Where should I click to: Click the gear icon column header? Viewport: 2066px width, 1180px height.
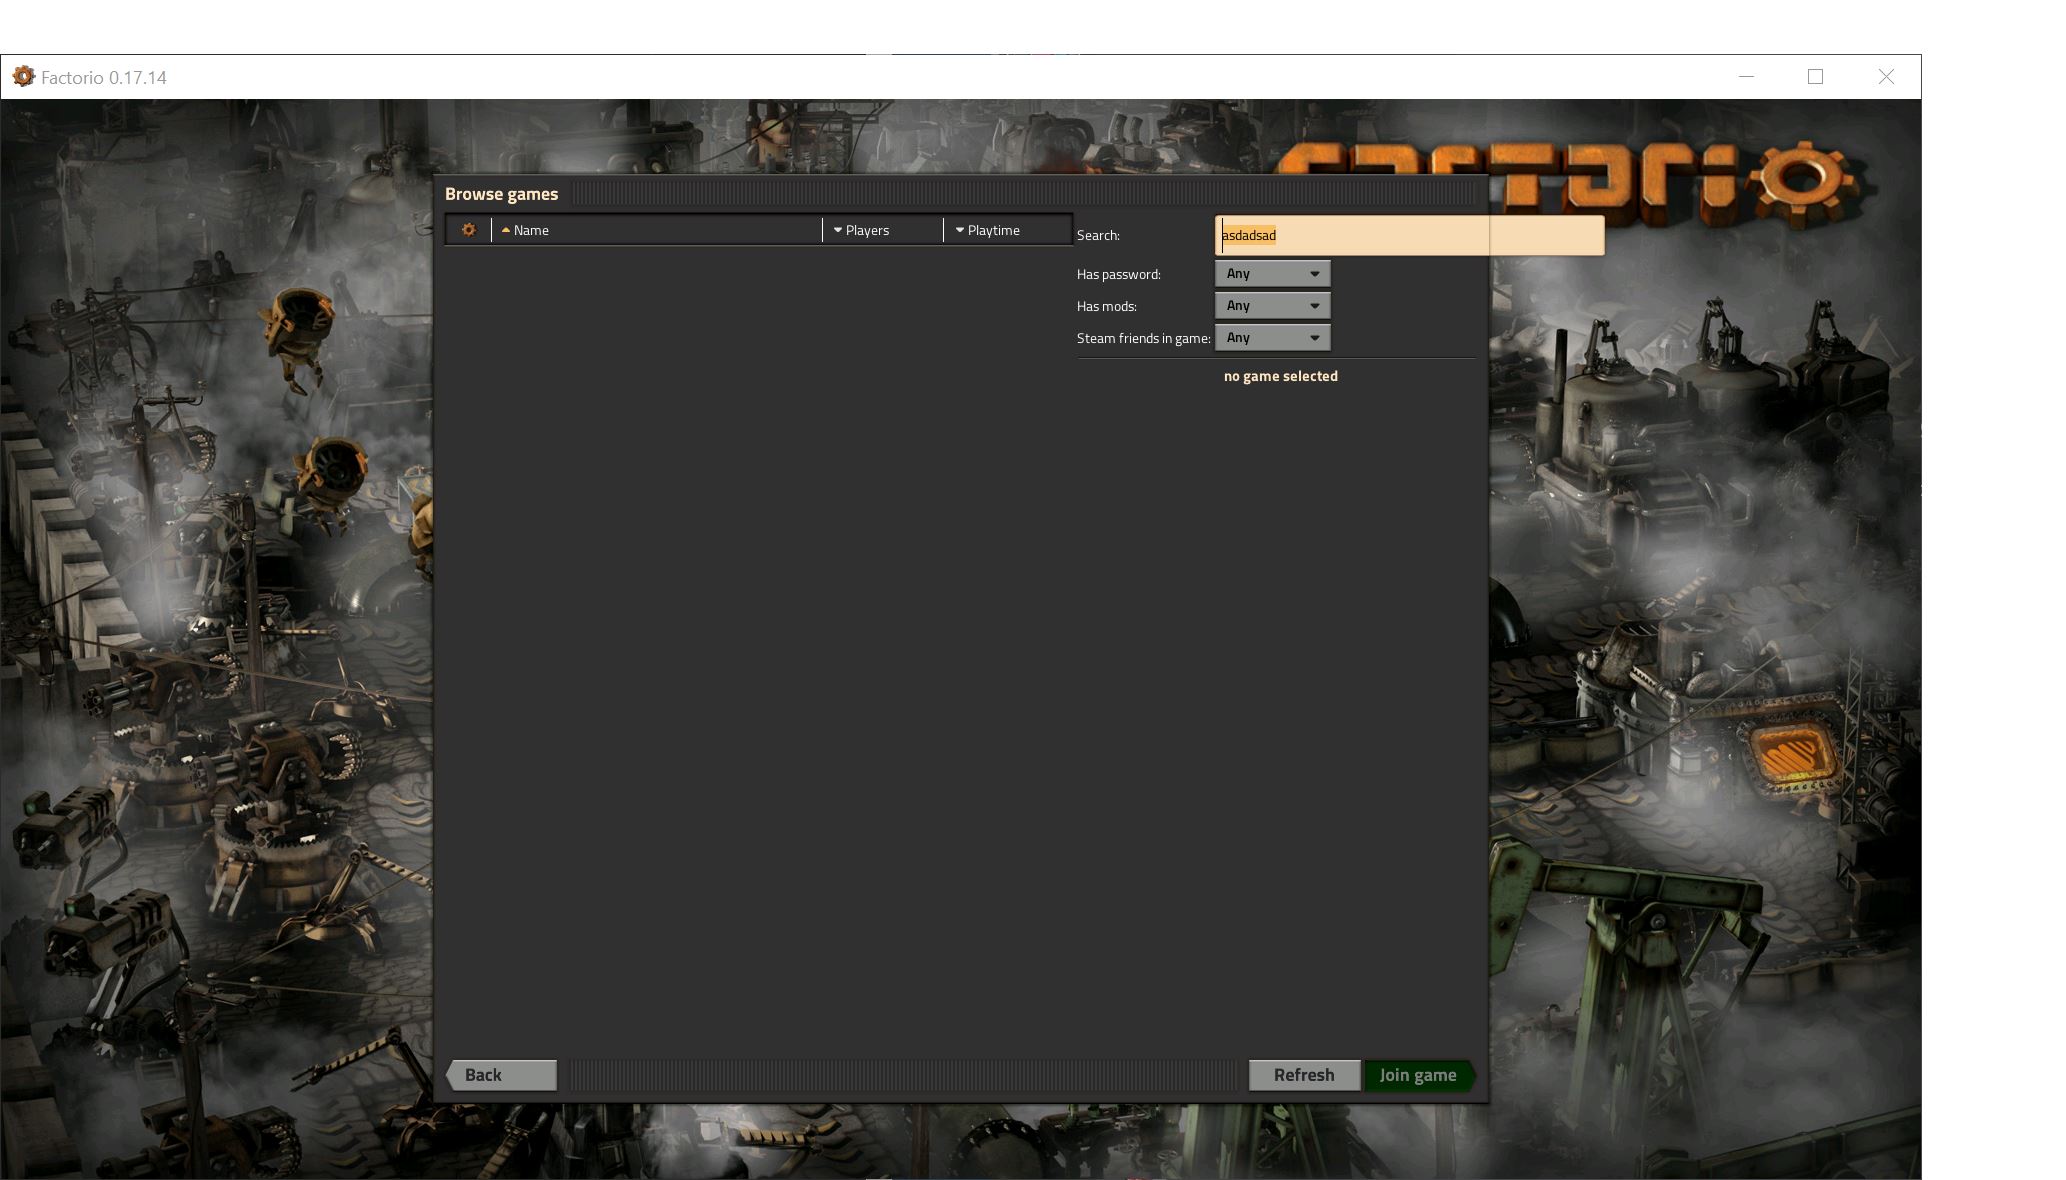point(468,230)
